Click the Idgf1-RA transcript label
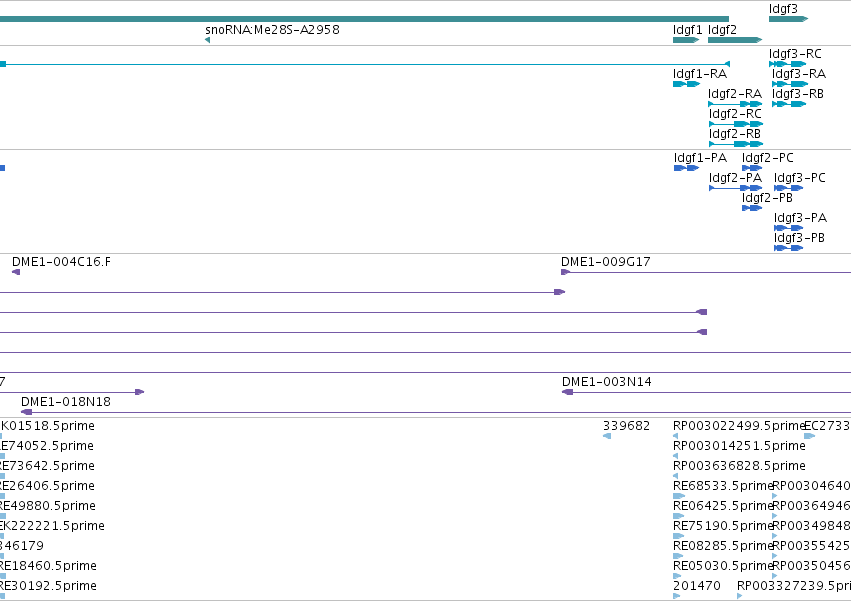Image resolution: width=851 pixels, height=601 pixels. click(700, 74)
